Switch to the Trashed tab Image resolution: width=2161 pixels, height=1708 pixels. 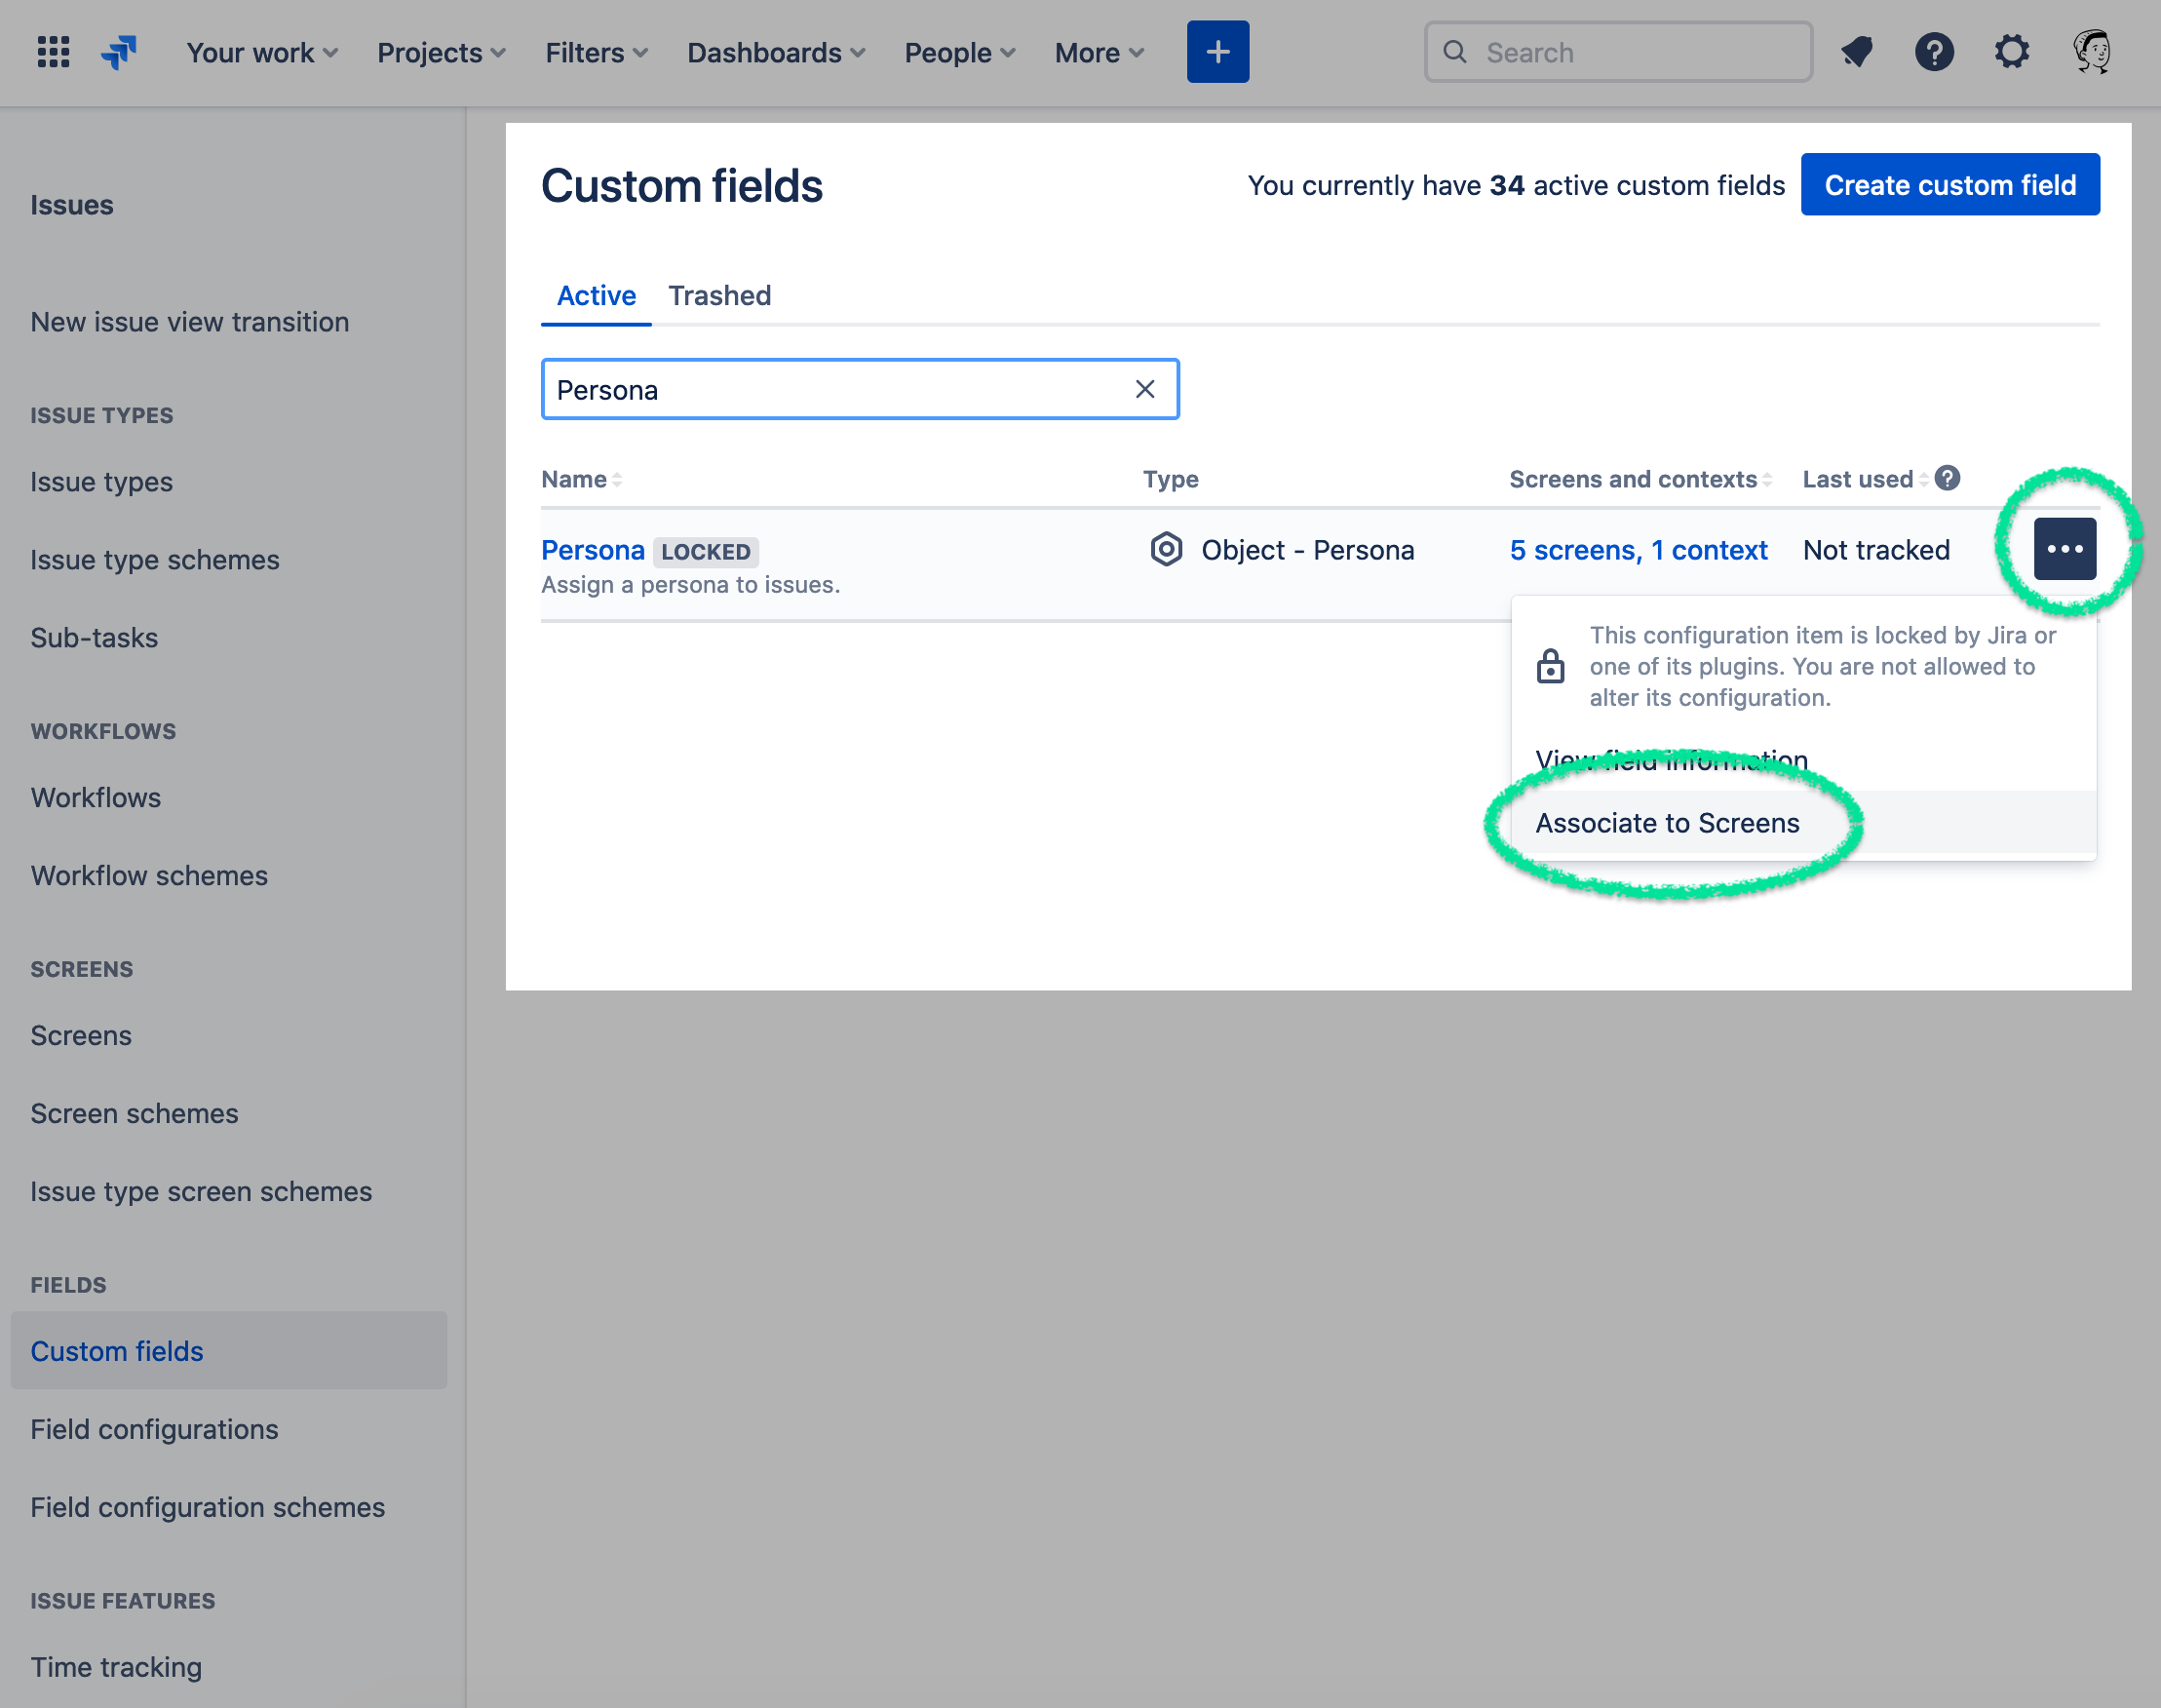click(x=719, y=296)
